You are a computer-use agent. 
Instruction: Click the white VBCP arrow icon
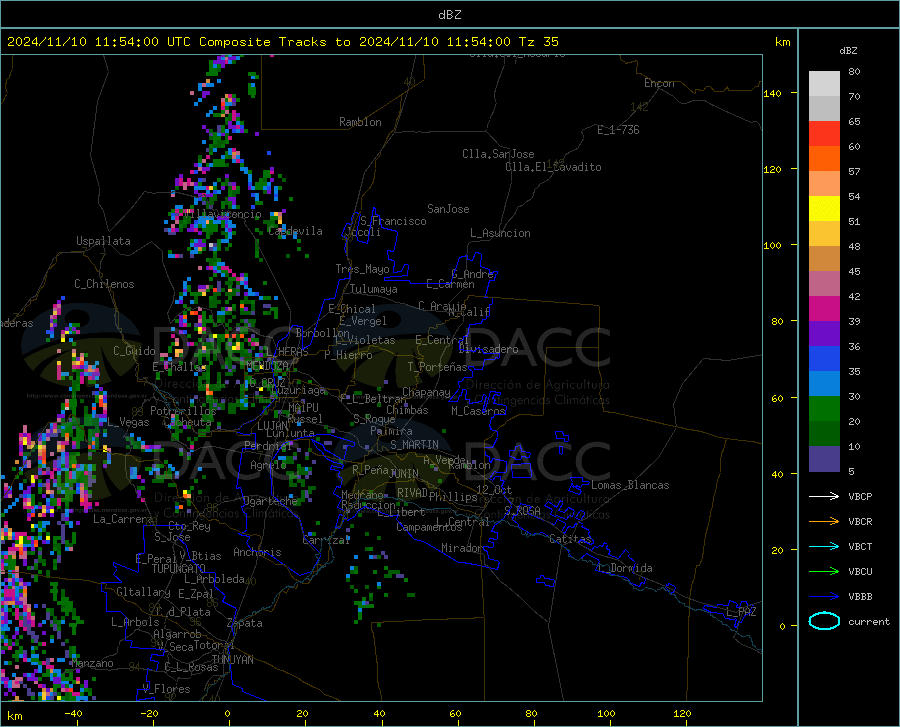point(824,496)
